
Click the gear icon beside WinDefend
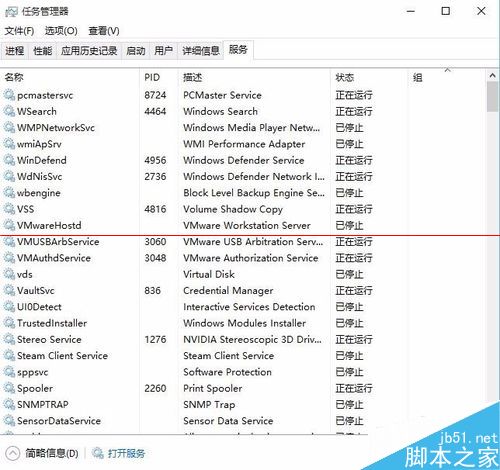click(x=9, y=160)
